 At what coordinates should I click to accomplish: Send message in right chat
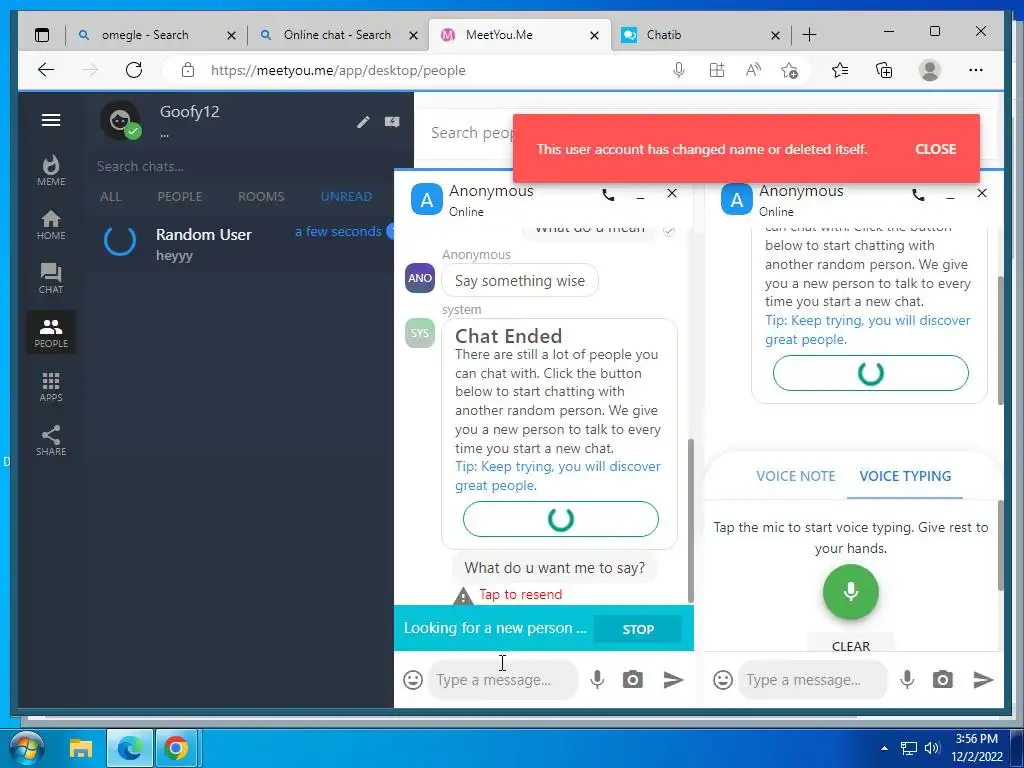tap(984, 680)
